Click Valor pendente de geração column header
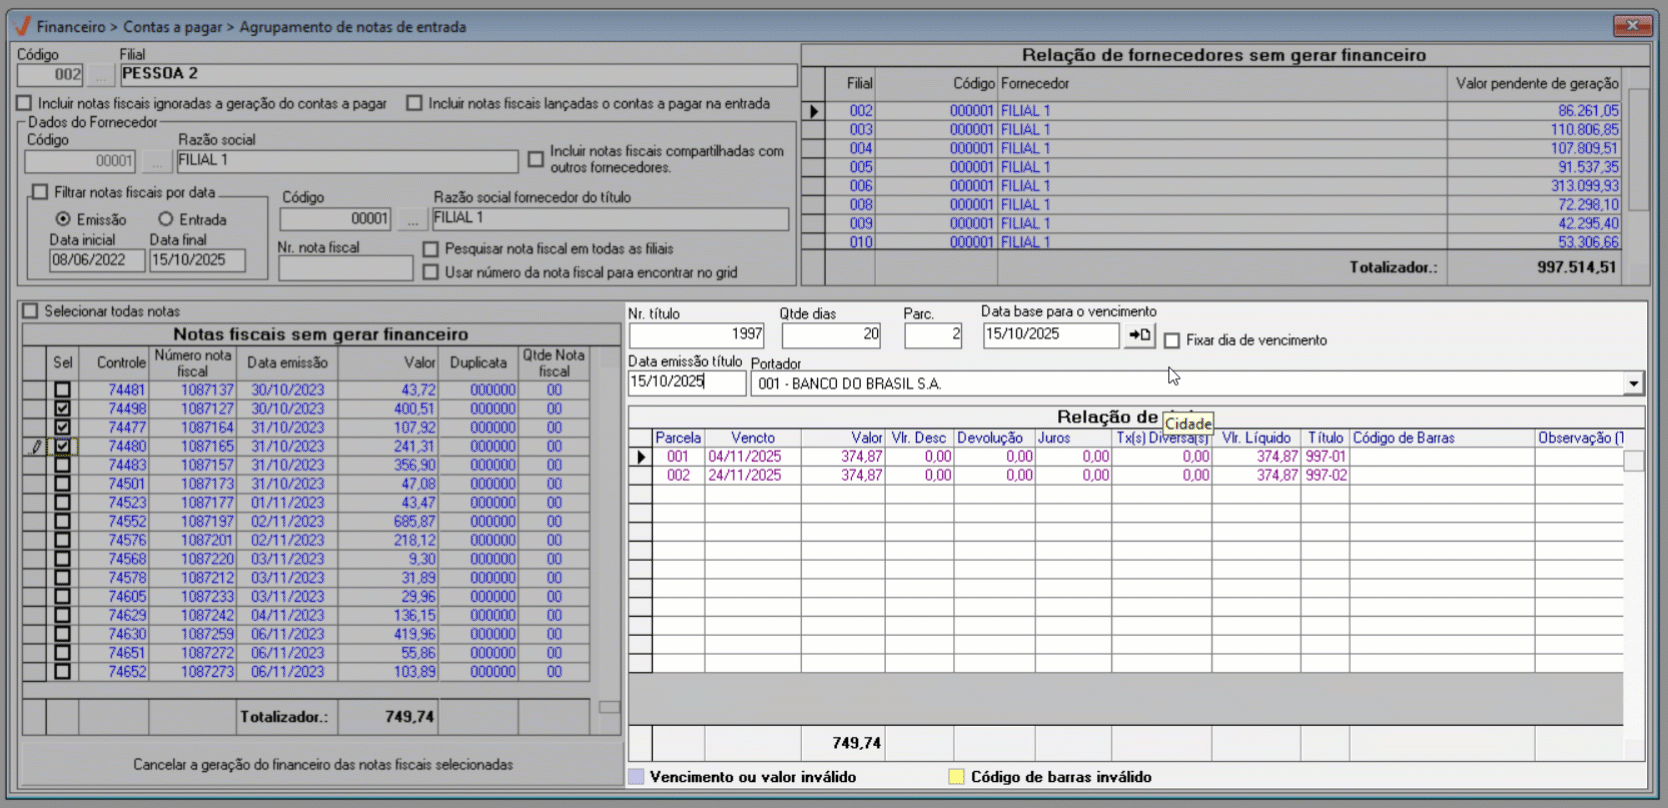 [1536, 84]
